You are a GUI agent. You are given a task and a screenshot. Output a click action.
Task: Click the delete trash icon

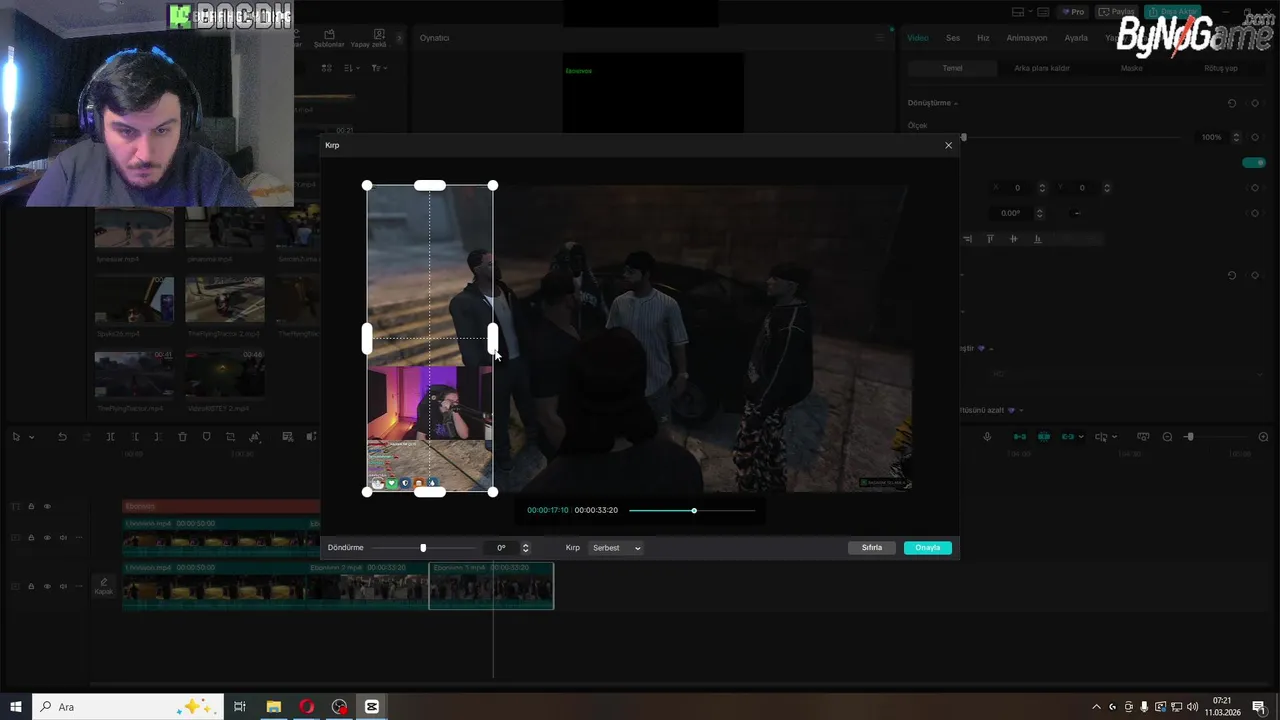(x=182, y=437)
